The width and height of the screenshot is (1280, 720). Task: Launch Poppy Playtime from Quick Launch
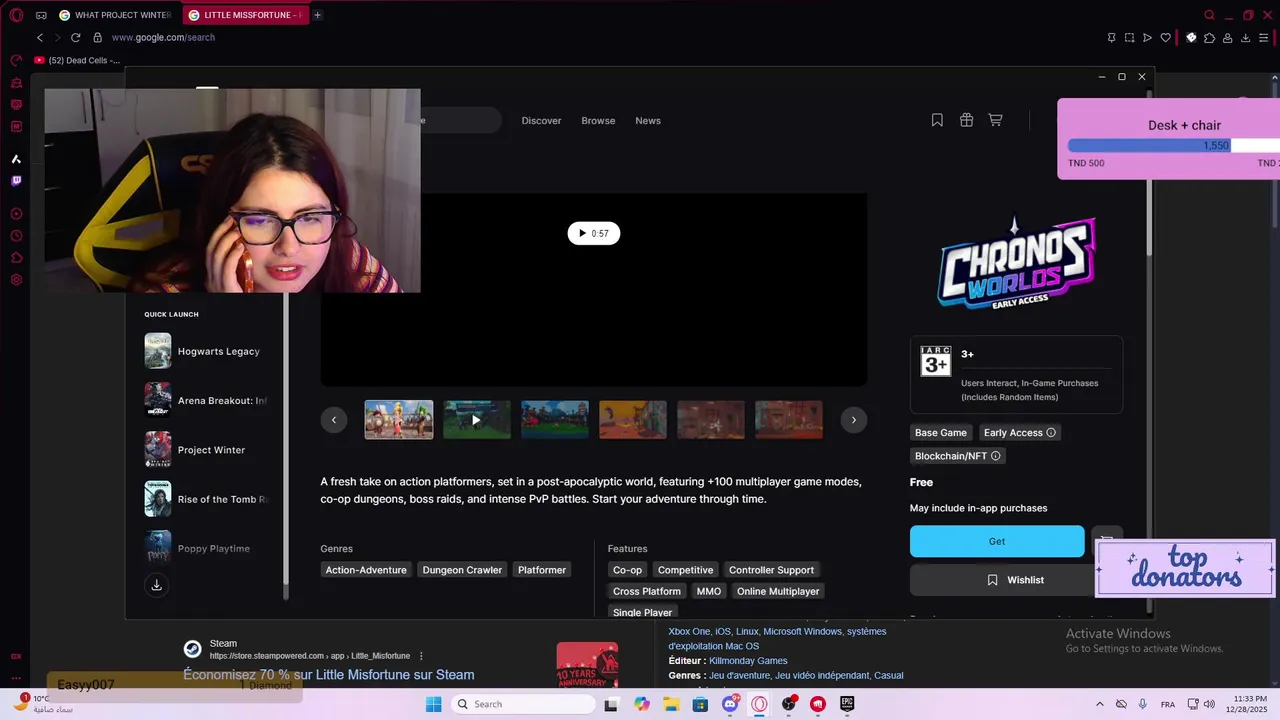[x=206, y=548]
